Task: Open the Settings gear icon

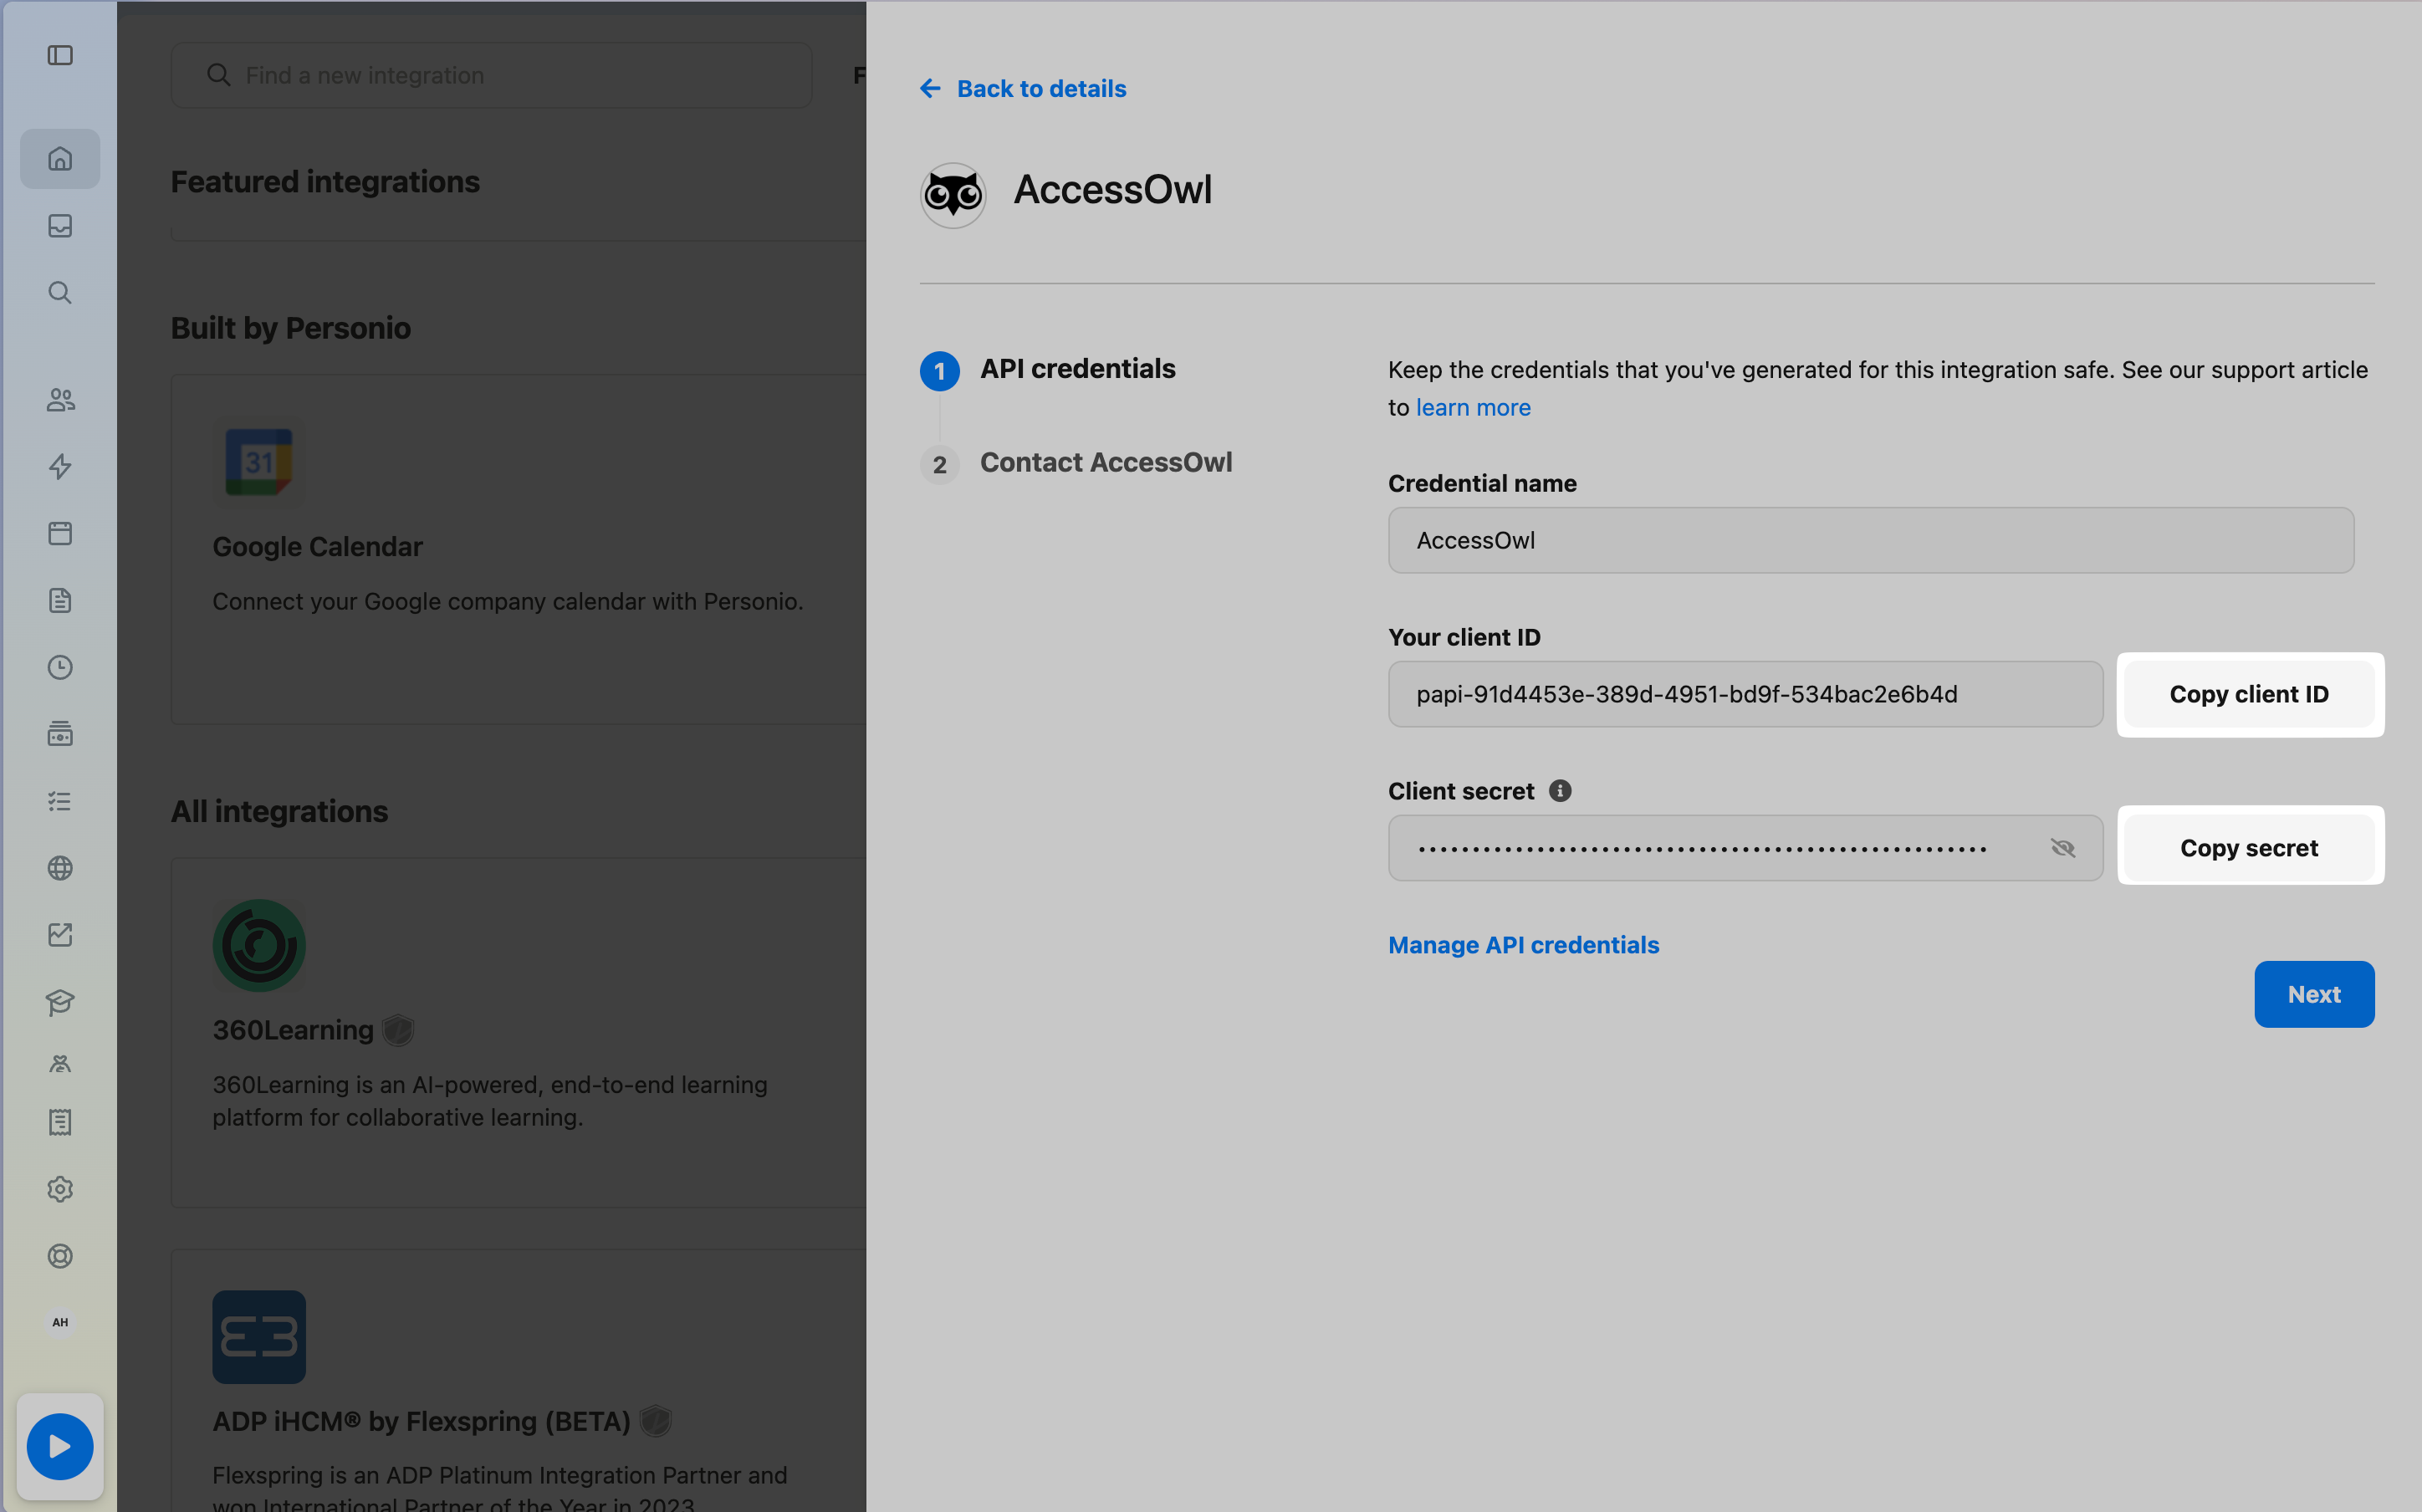Action: pos(60,1189)
